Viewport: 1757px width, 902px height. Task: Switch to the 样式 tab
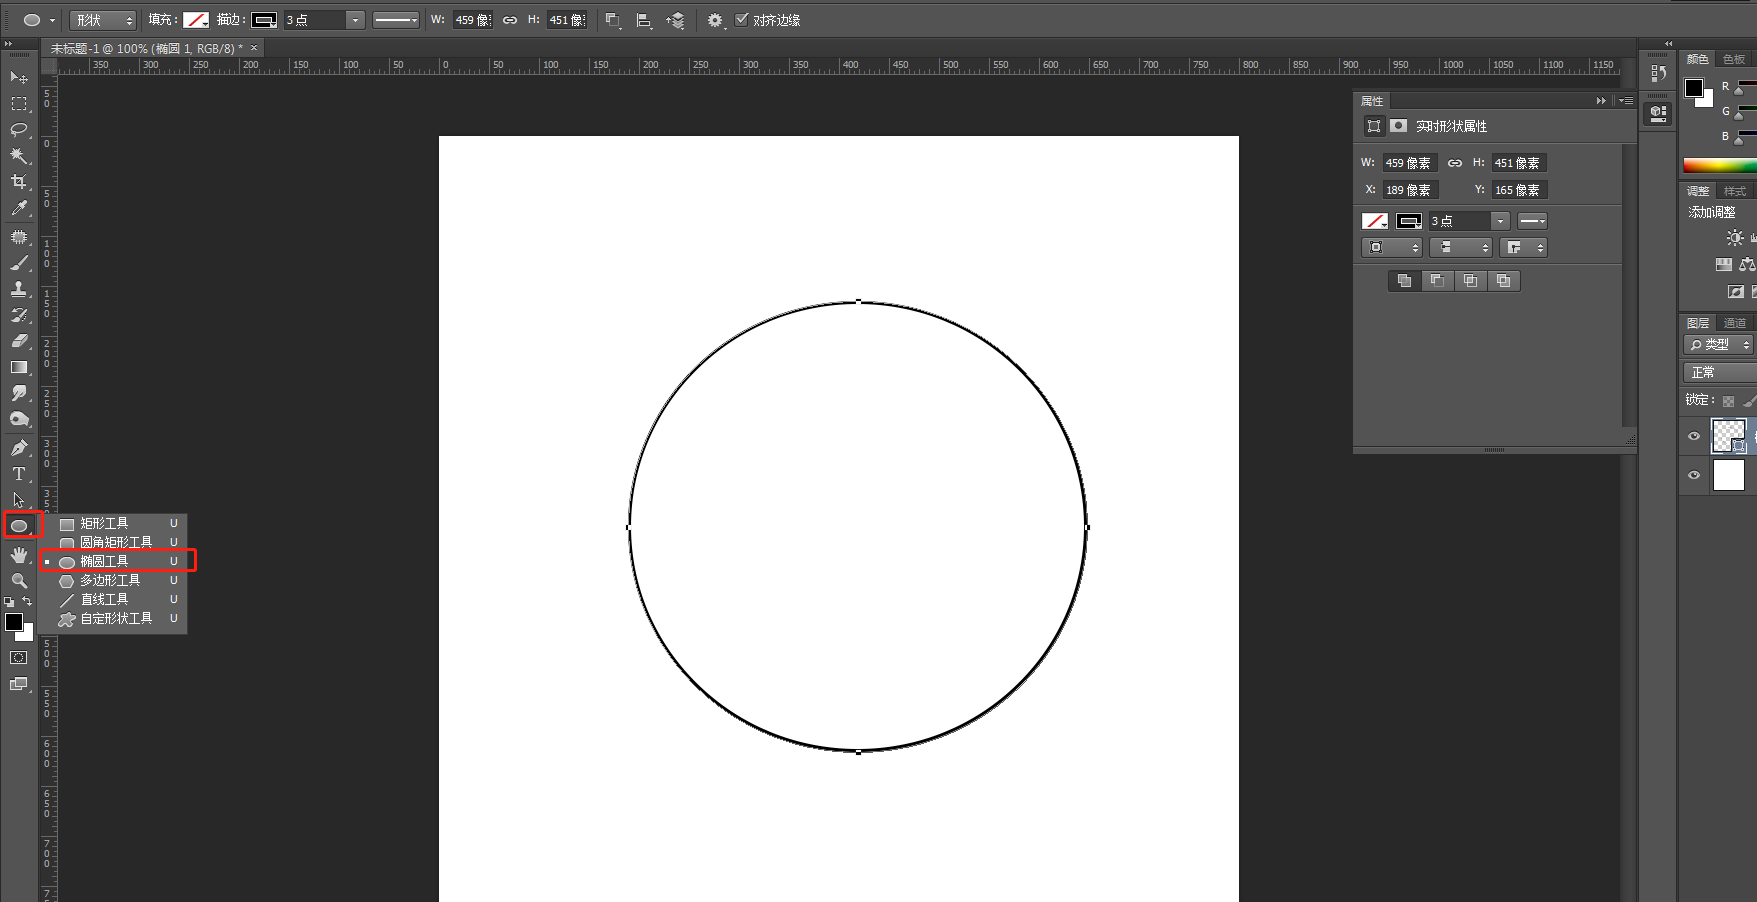(1735, 191)
